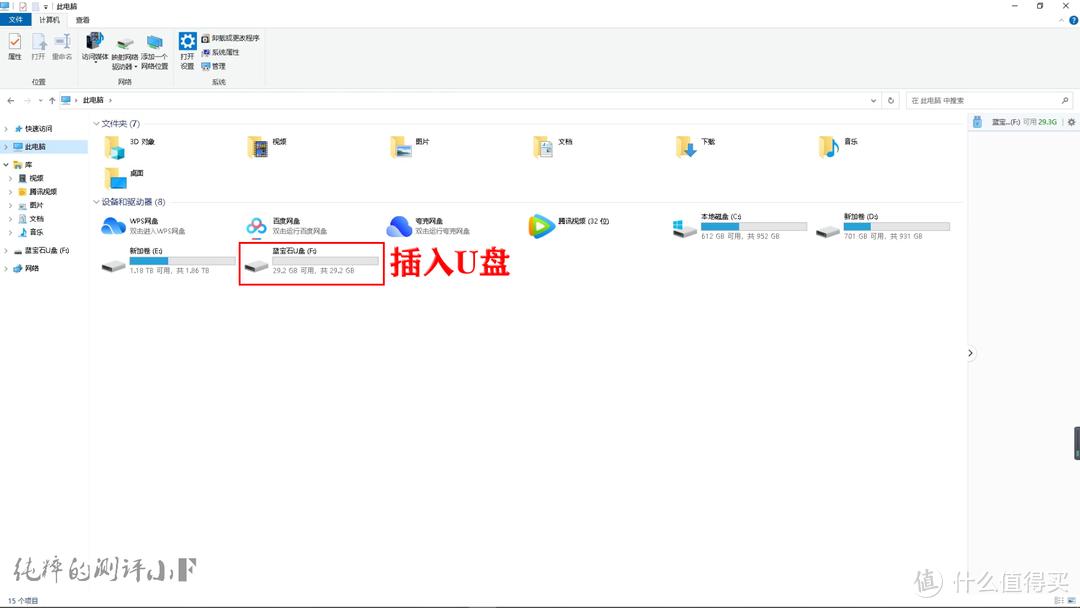The height and width of the screenshot is (608, 1080).
Task: Open recent locations dropdown arrow
Action: coord(40,101)
